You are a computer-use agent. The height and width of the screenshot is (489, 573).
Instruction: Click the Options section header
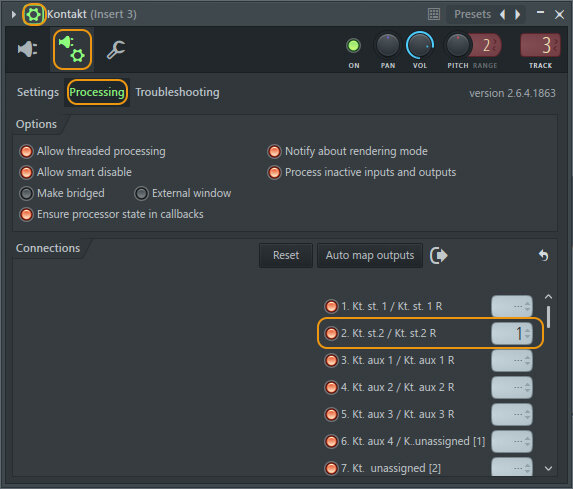click(x=36, y=124)
